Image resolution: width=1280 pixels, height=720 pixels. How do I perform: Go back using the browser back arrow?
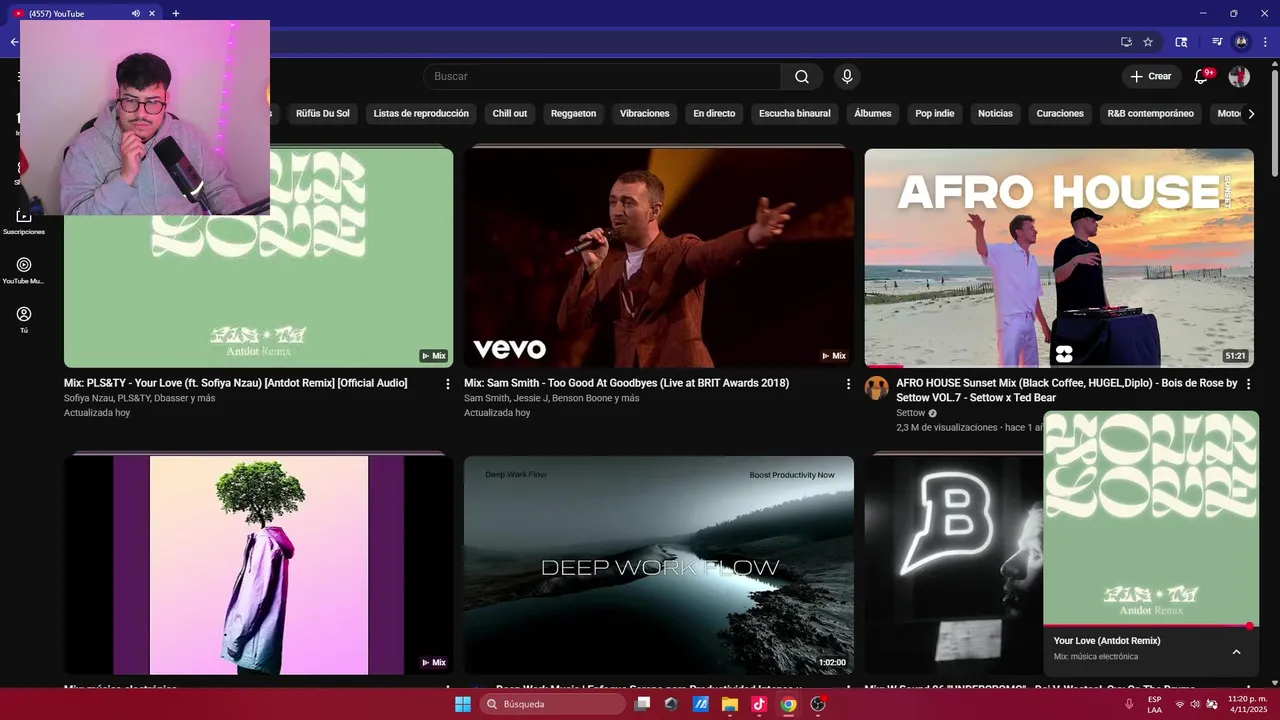tap(14, 42)
